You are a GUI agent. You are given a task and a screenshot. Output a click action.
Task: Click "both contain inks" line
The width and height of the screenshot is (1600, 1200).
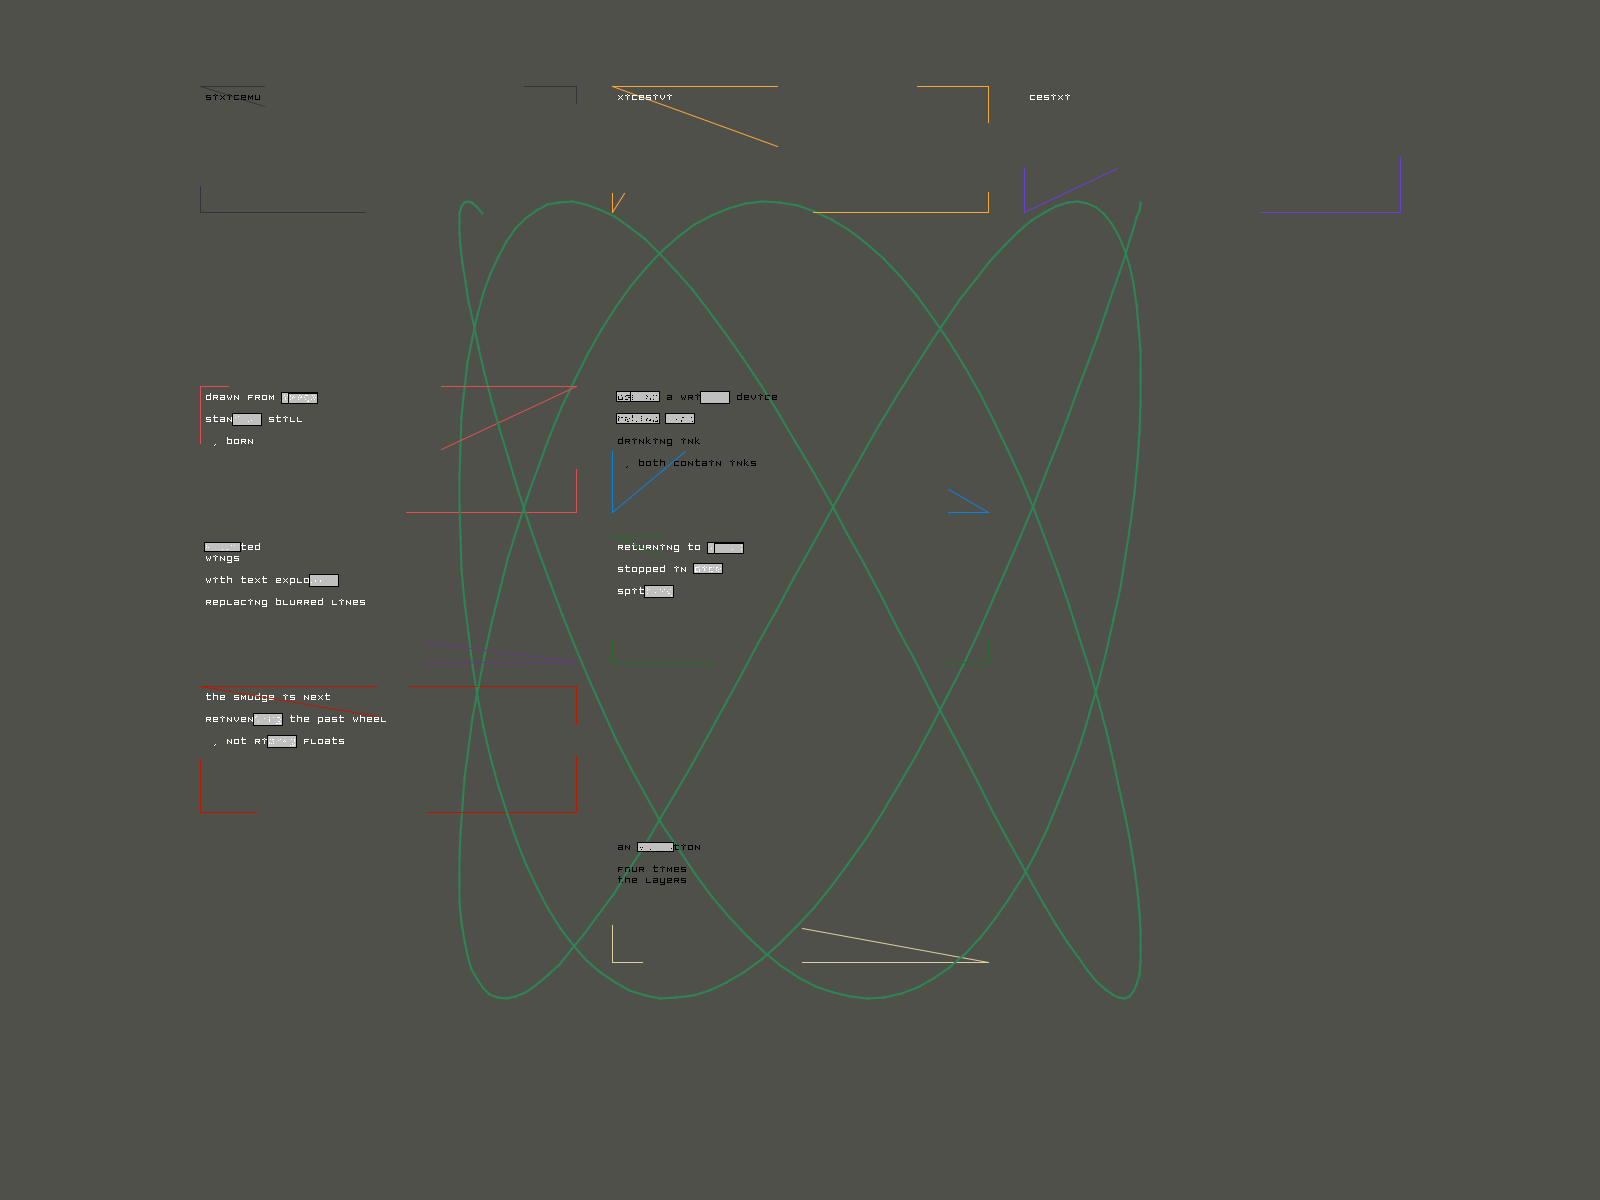[696, 463]
